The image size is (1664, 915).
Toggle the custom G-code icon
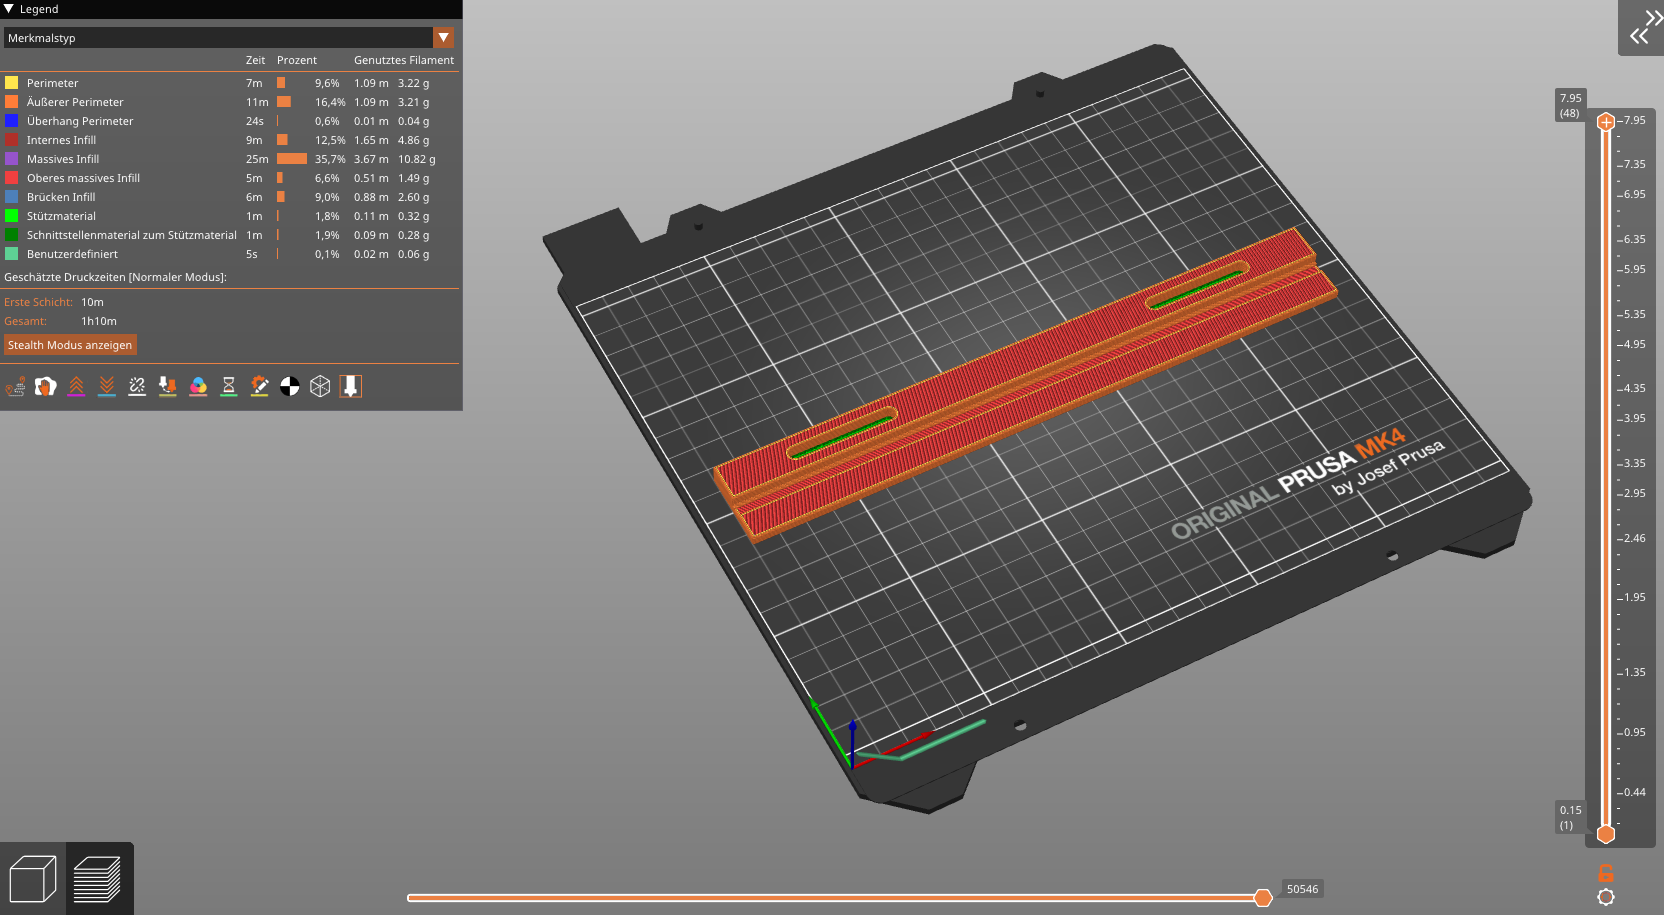coord(259,387)
